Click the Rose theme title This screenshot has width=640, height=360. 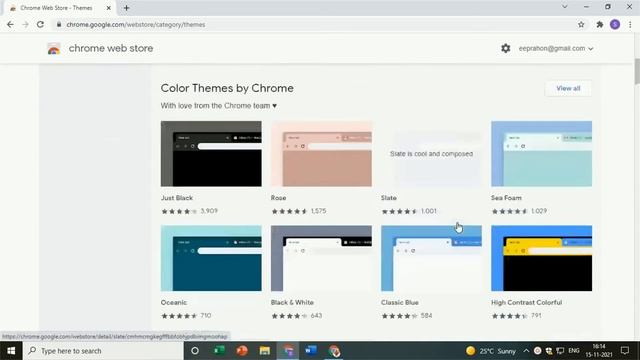[278, 198]
